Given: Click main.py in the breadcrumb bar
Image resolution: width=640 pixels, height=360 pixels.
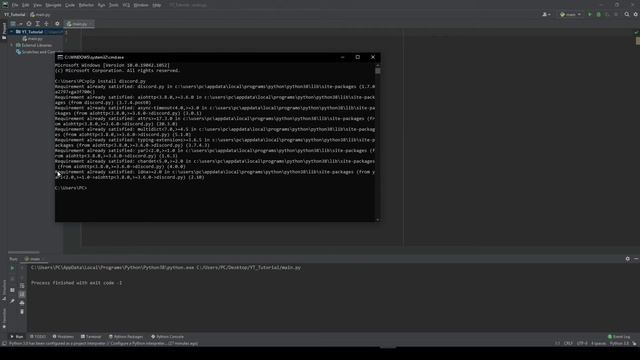Looking at the screenshot, I should click(x=40, y=14).
